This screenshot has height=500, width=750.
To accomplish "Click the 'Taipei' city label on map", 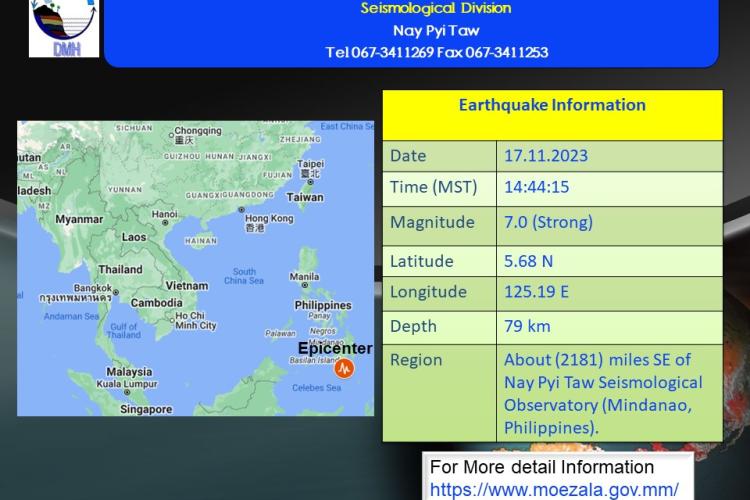I will [310, 164].
